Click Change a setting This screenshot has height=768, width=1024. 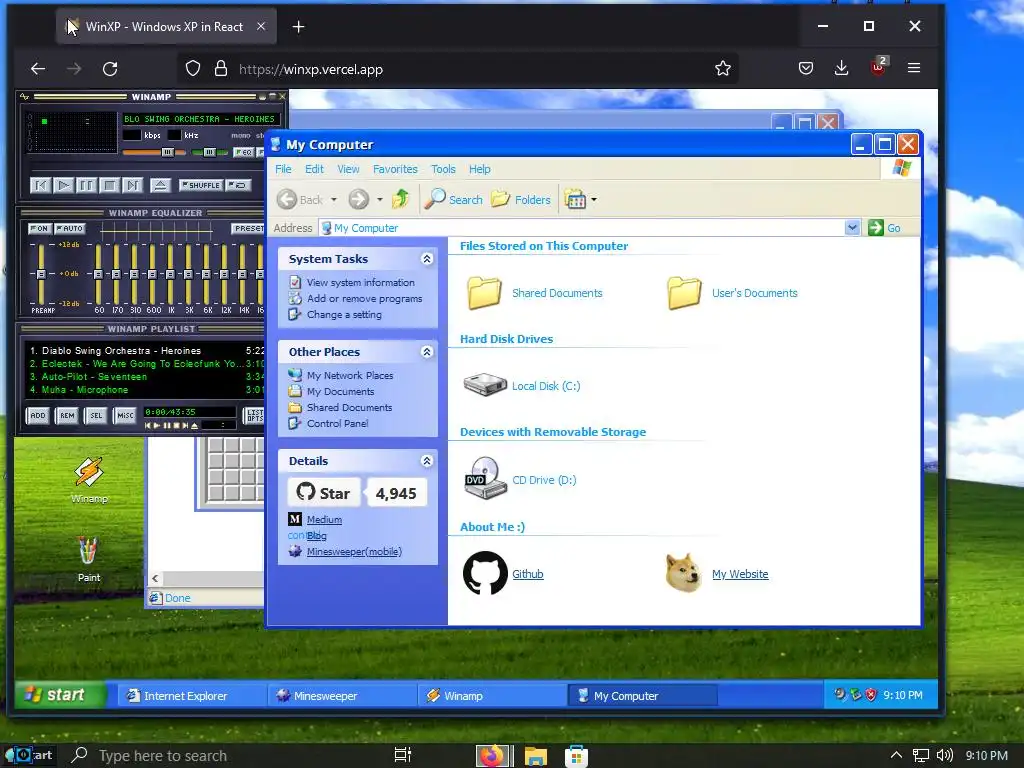344,314
